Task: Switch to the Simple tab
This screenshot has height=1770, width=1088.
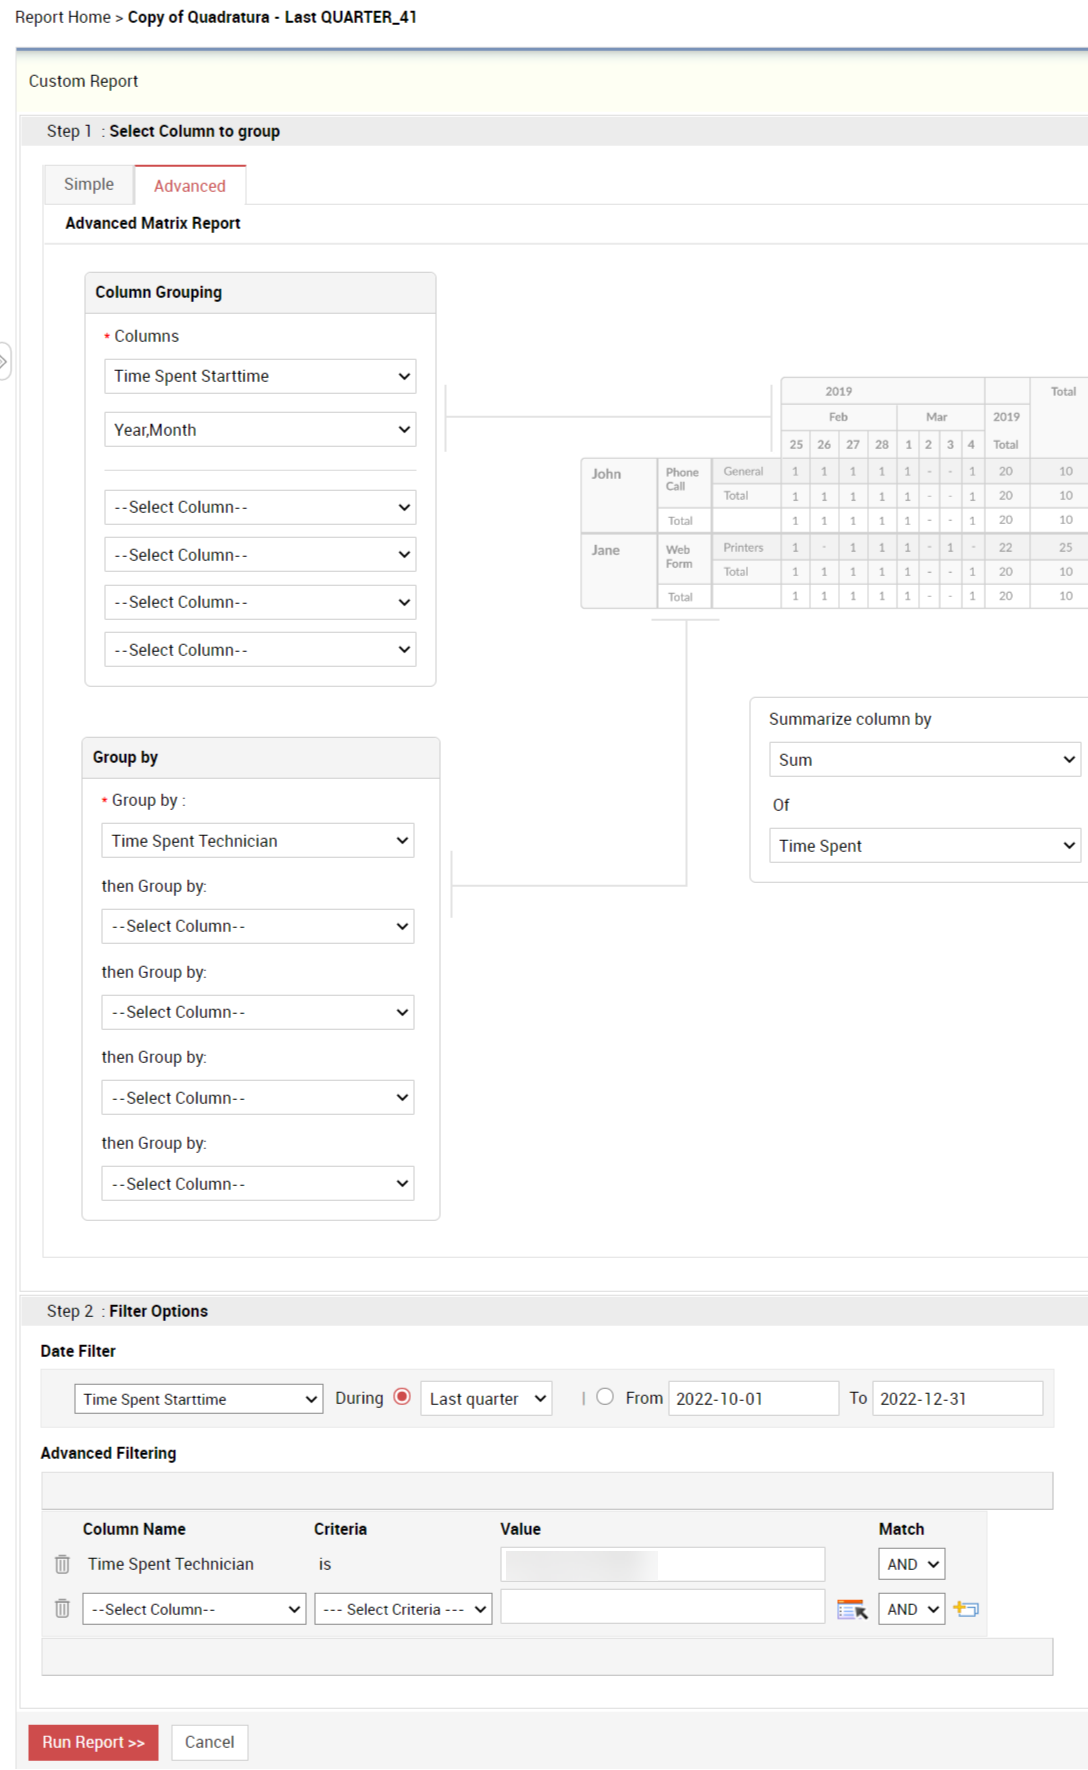Action: 89,184
